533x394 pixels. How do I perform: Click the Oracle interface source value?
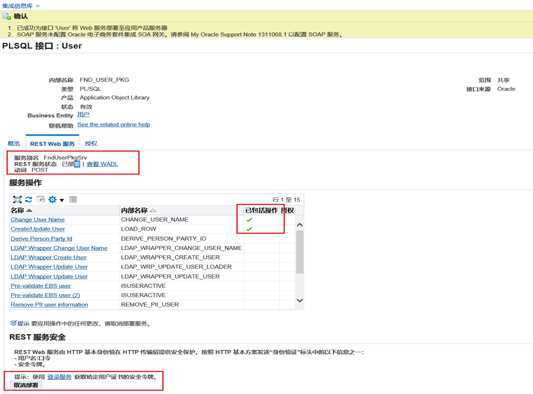point(506,89)
